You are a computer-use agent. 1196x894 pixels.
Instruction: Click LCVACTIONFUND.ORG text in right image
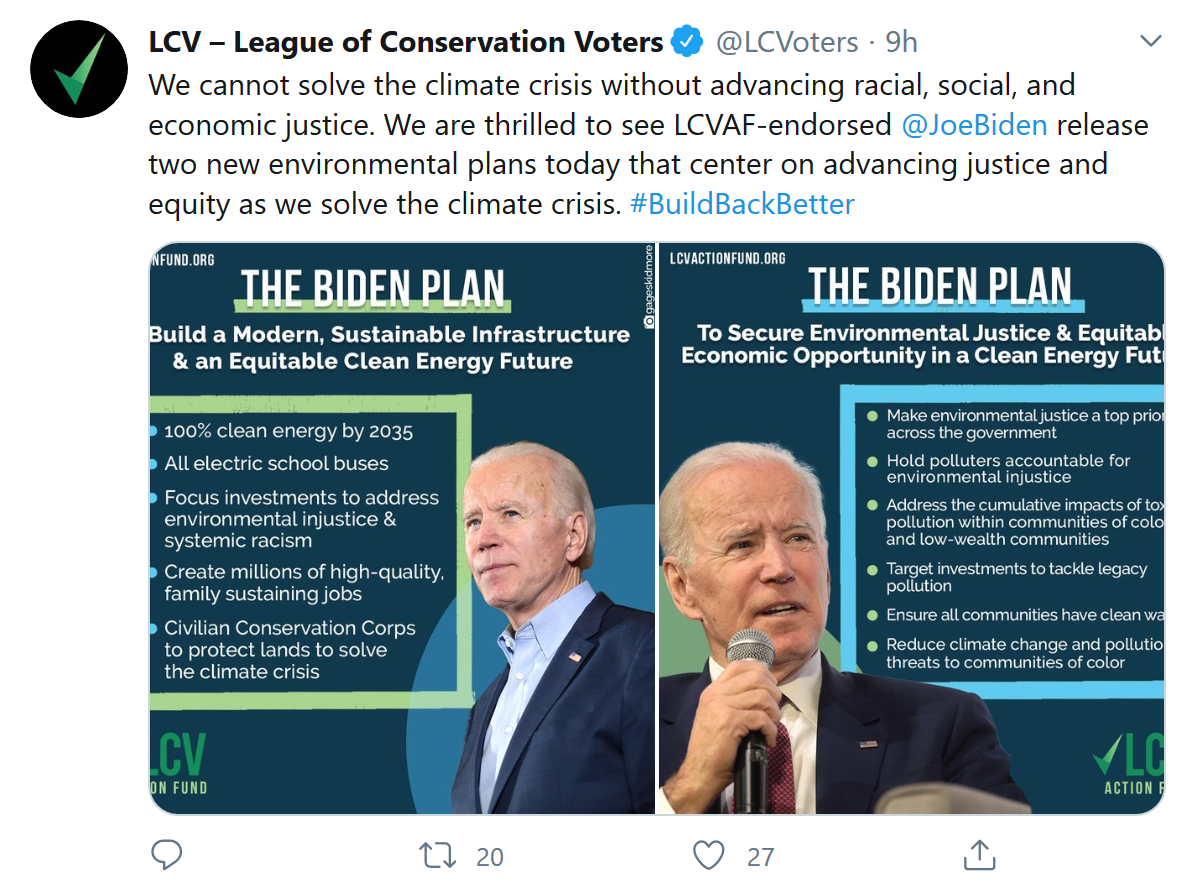(x=727, y=258)
